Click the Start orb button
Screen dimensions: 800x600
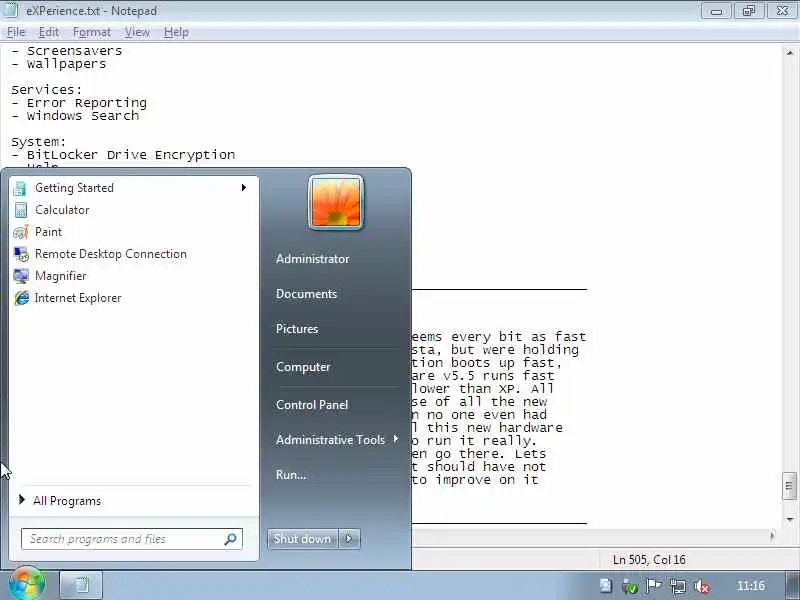coord(28,584)
